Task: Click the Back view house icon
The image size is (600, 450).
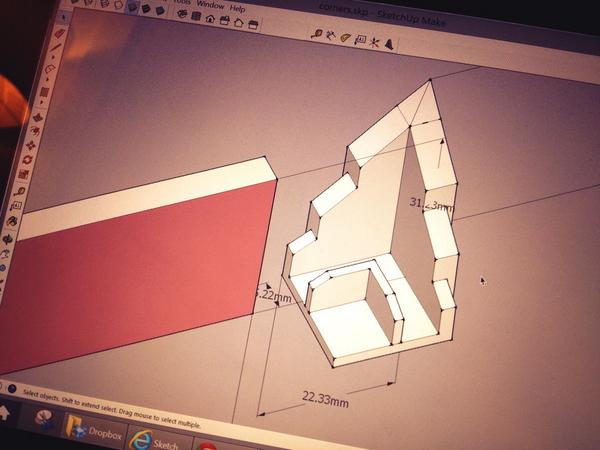Action: coord(239,22)
